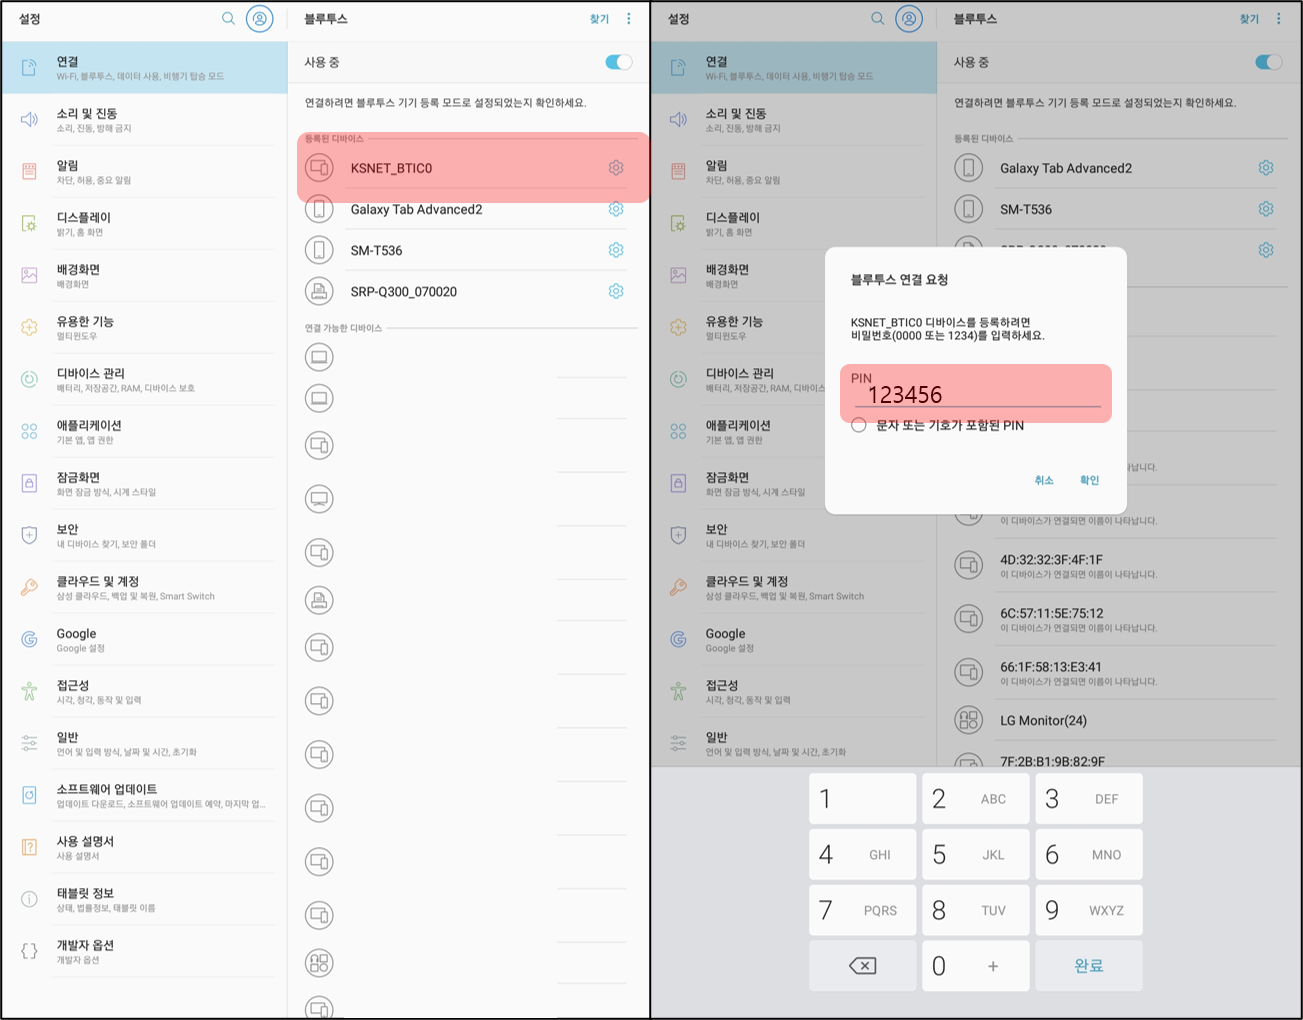Select device 66:1F:58:13:E3:41
The height and width of the screenshot is (1020, 1303).
click(x=1117, y=673)
